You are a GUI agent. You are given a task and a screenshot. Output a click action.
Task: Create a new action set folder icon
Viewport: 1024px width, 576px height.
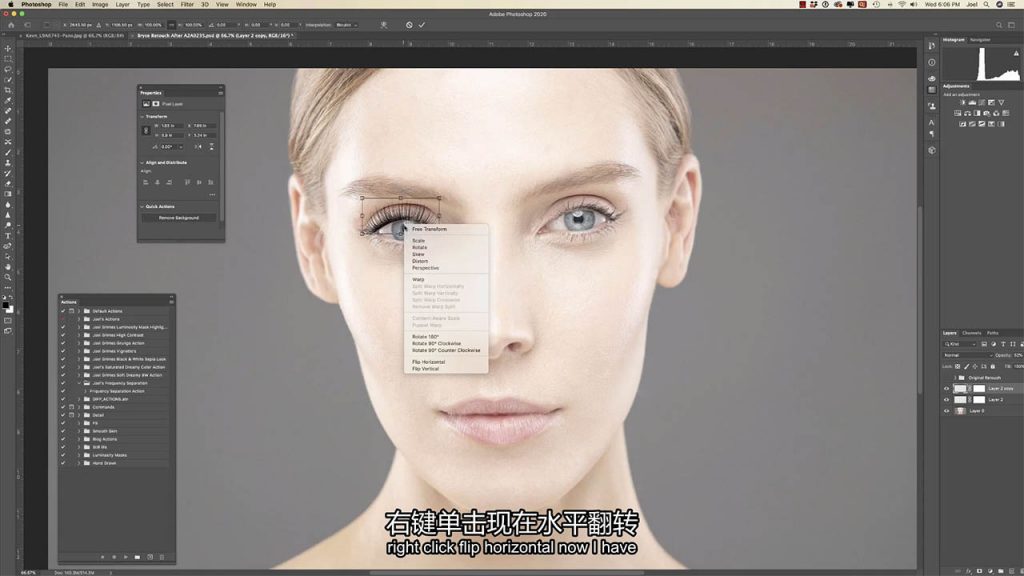(x=137, y=557)
